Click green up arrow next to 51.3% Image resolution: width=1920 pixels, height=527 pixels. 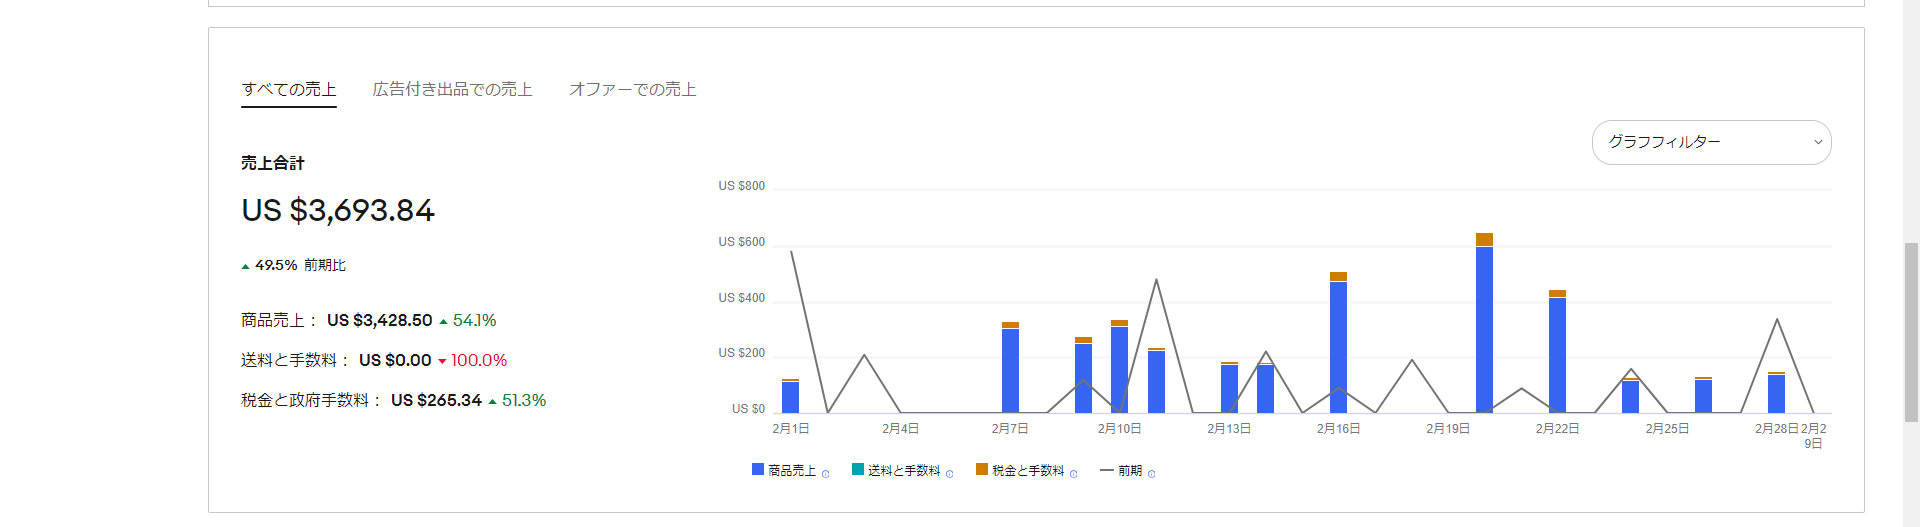(492, 401)
